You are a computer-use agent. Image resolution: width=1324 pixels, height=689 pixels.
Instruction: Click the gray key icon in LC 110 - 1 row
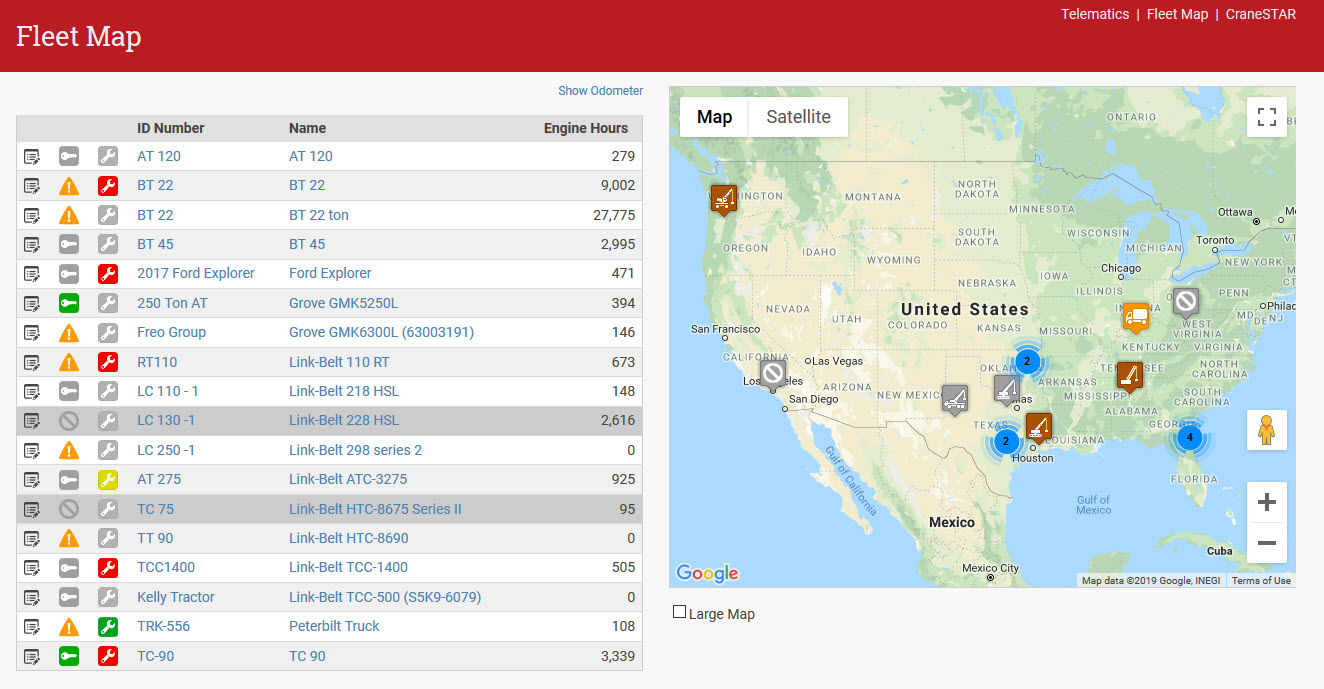69,391
